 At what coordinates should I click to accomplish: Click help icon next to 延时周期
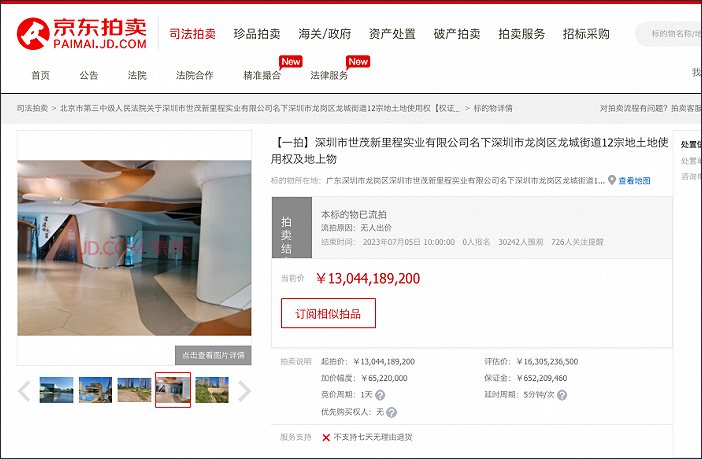562,395
